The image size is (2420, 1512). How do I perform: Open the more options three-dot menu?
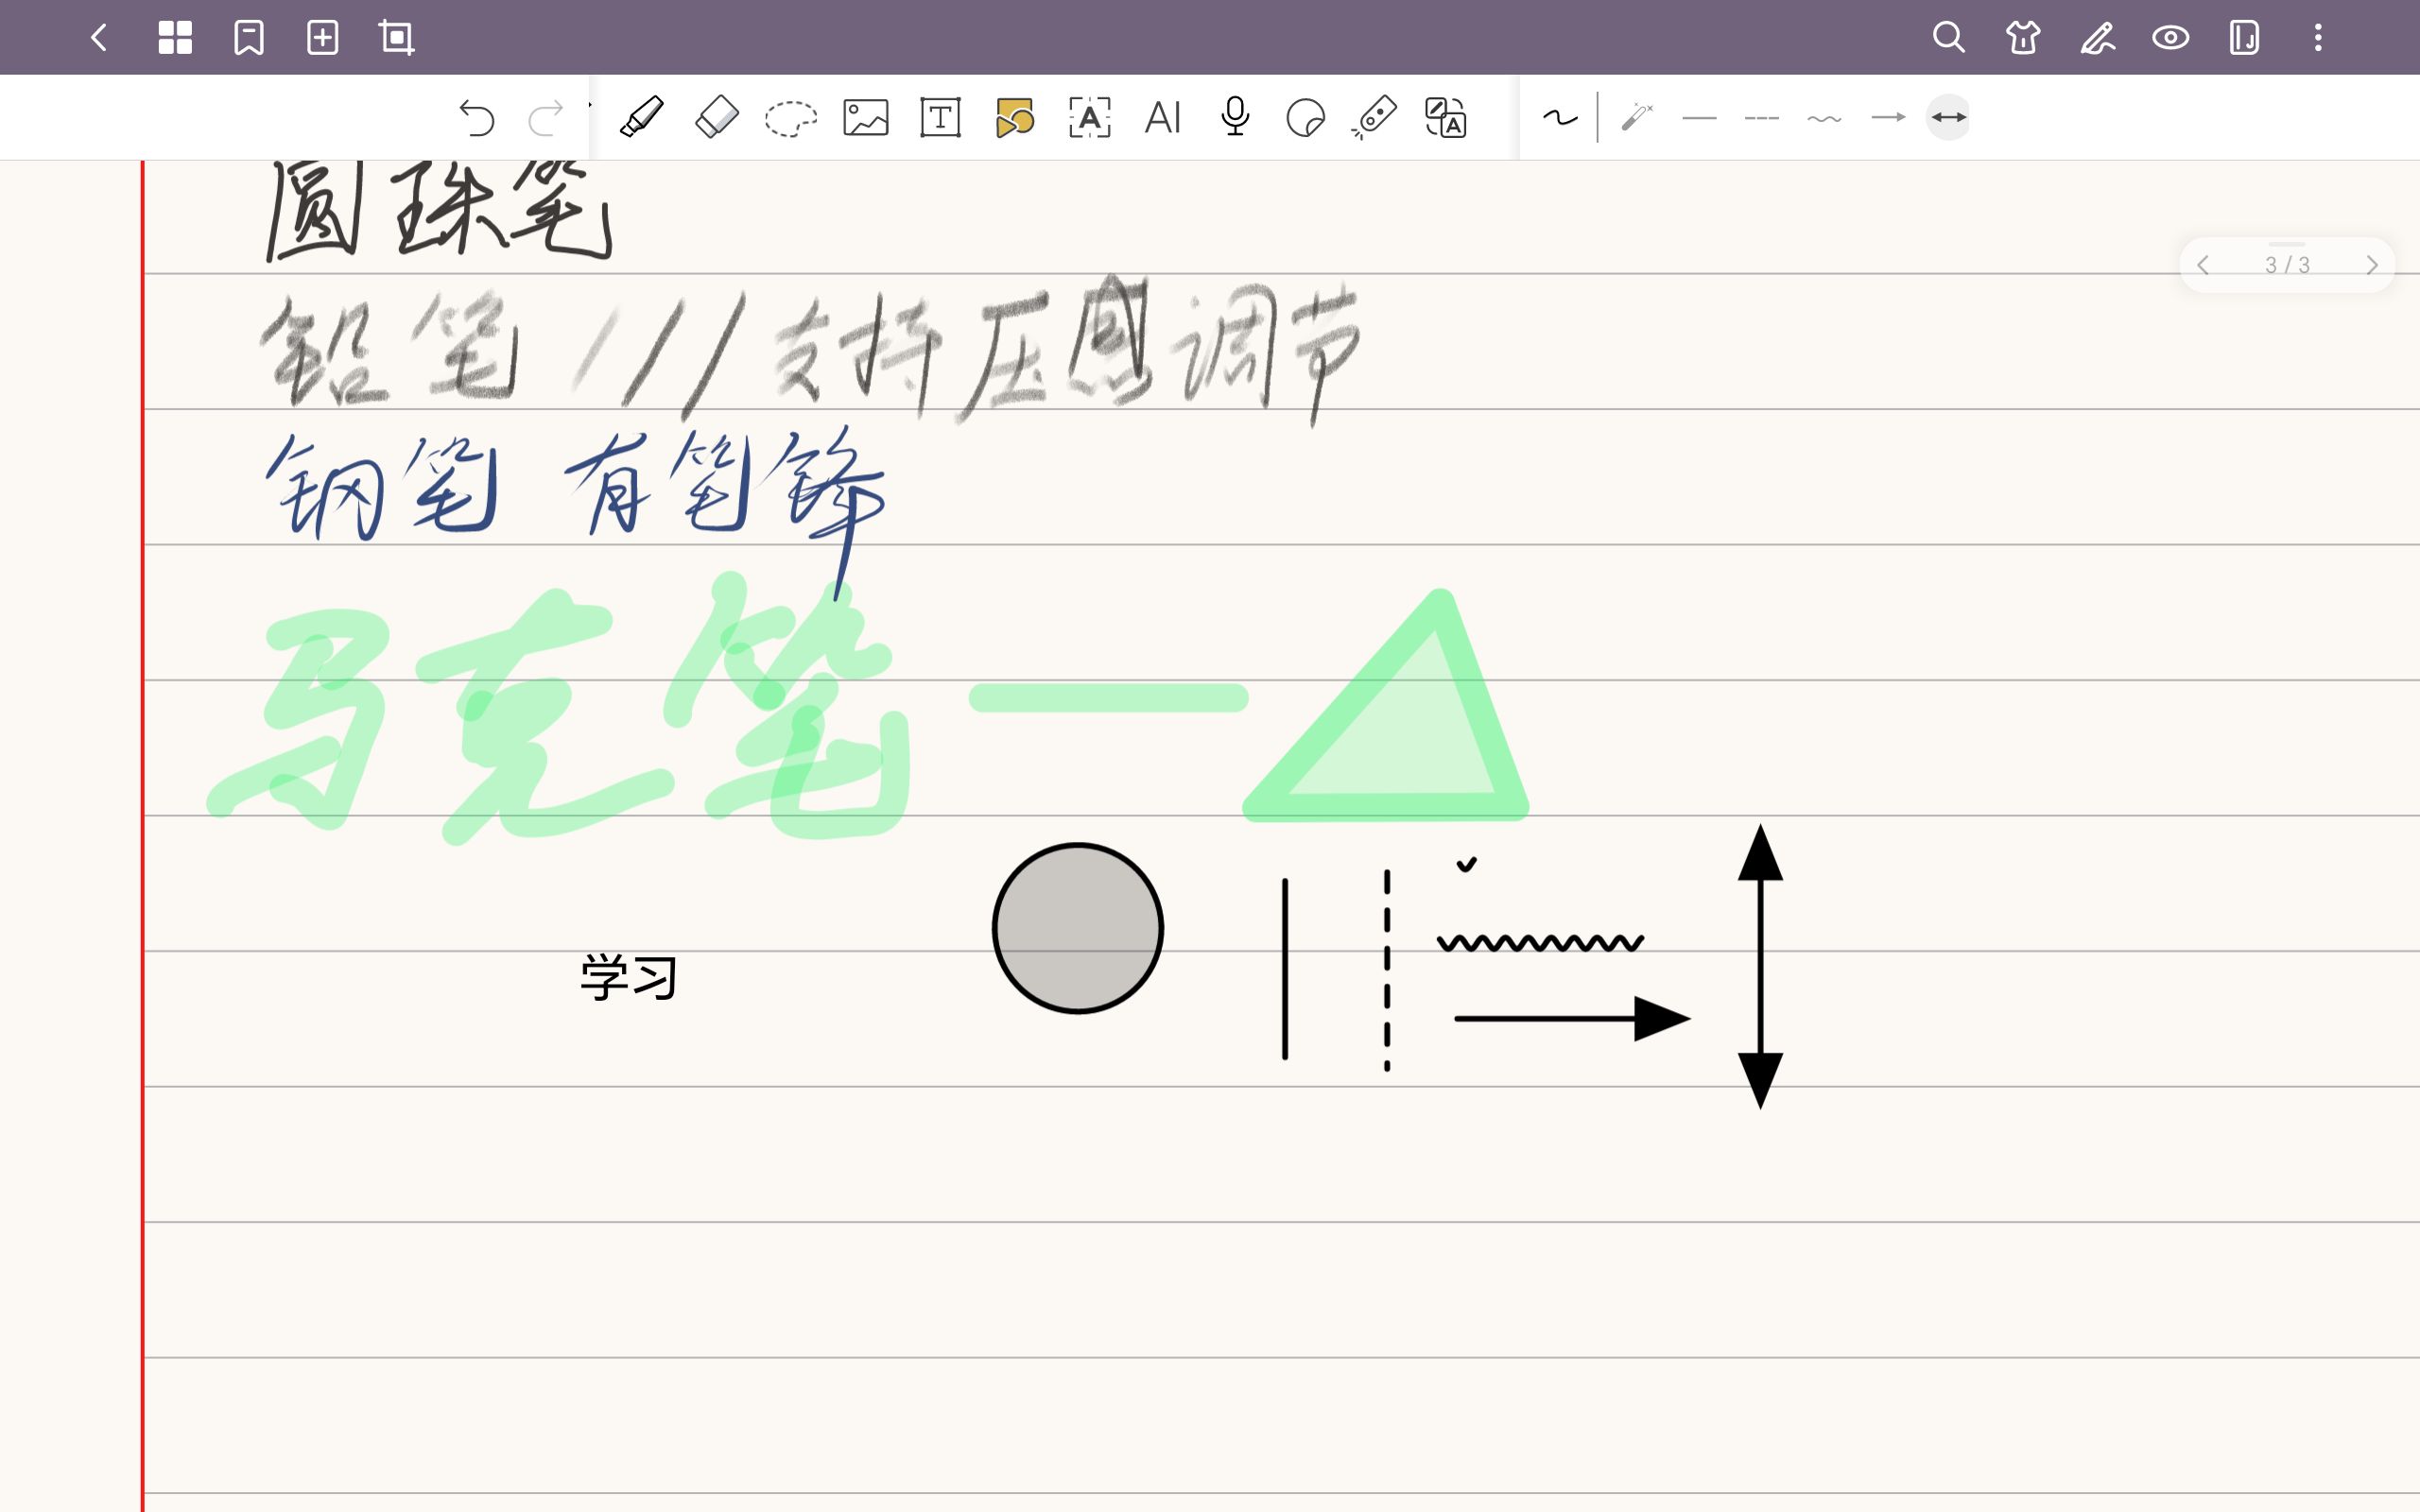tap(2318, 38)
